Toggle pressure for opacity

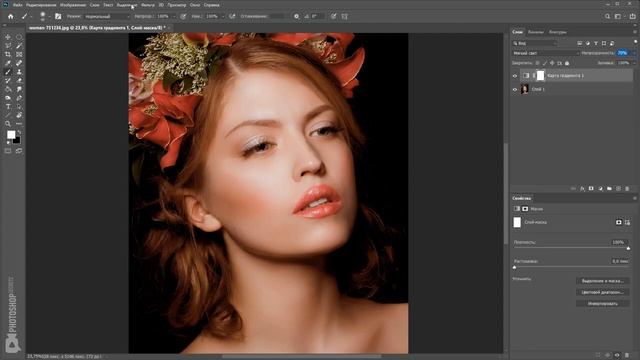(183, 16)
